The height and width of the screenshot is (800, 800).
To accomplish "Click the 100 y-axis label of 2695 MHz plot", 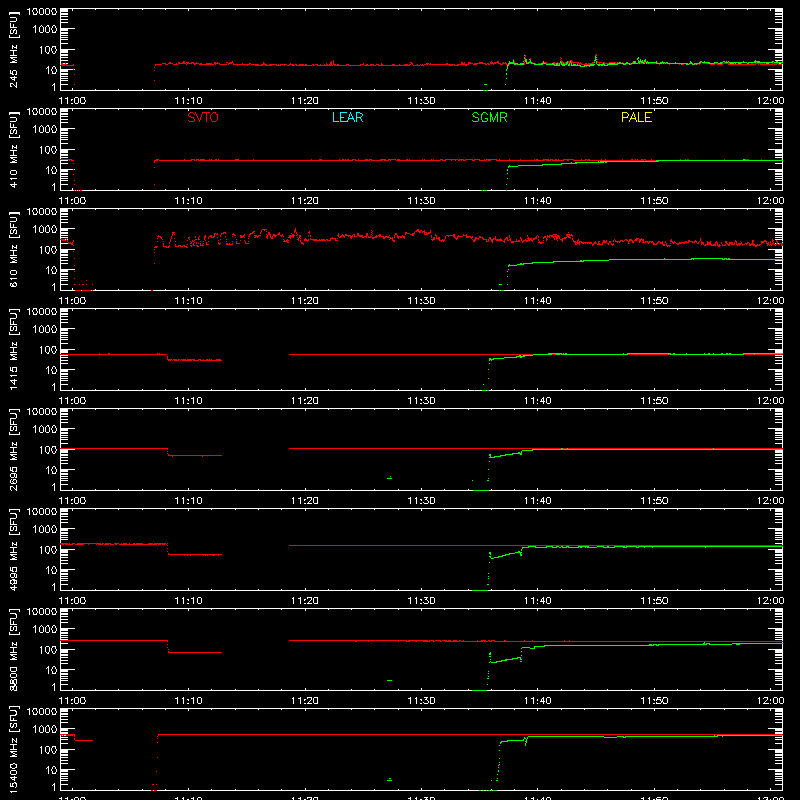I will (48, 449).
